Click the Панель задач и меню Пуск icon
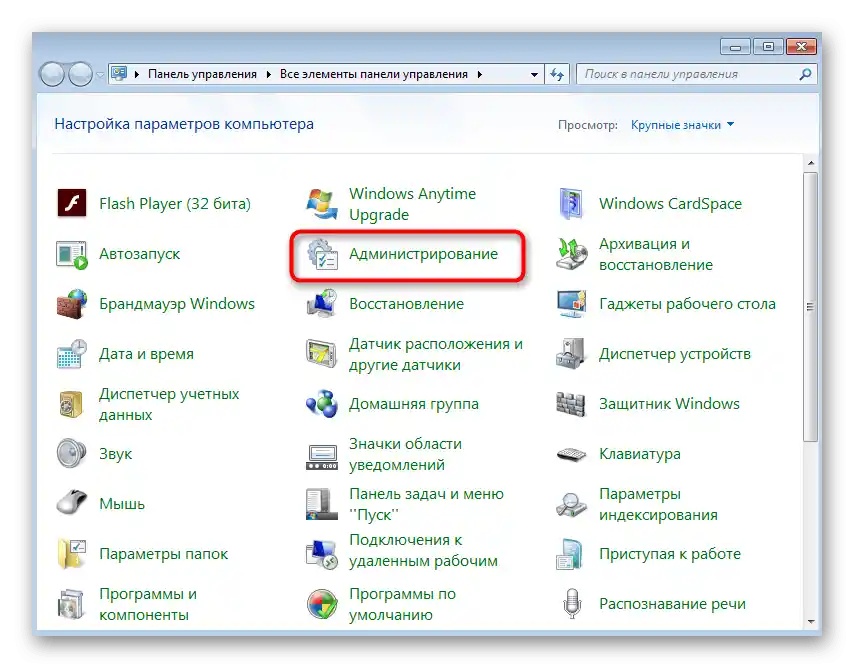Screen dimensions: 854x668 click(x=321, y=504)
